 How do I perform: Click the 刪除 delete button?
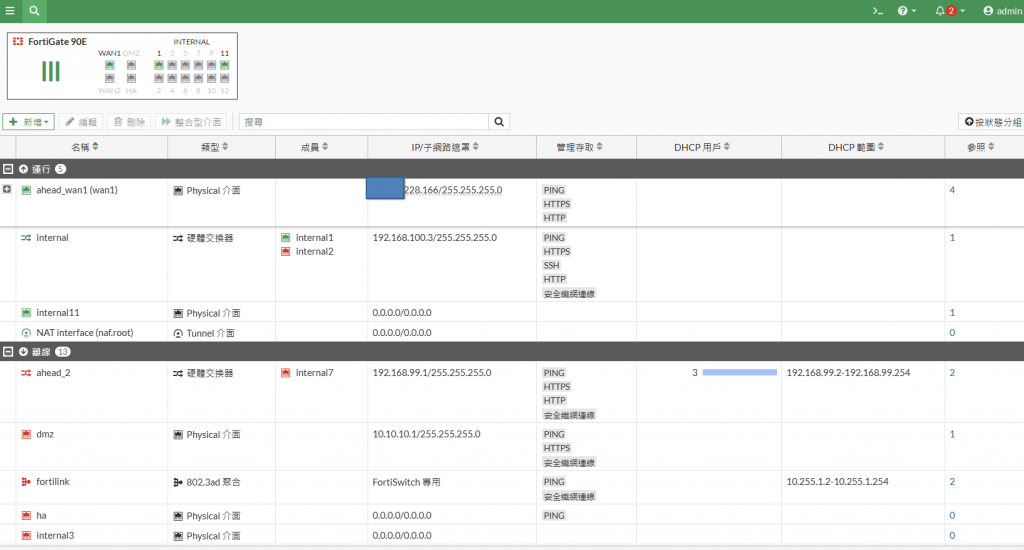[129, 122]
